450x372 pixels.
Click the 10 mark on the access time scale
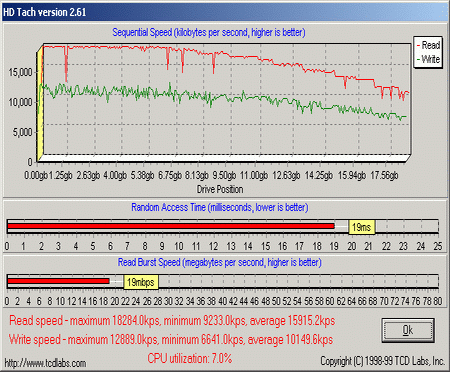pyautogui.click(x=179, y=246)
